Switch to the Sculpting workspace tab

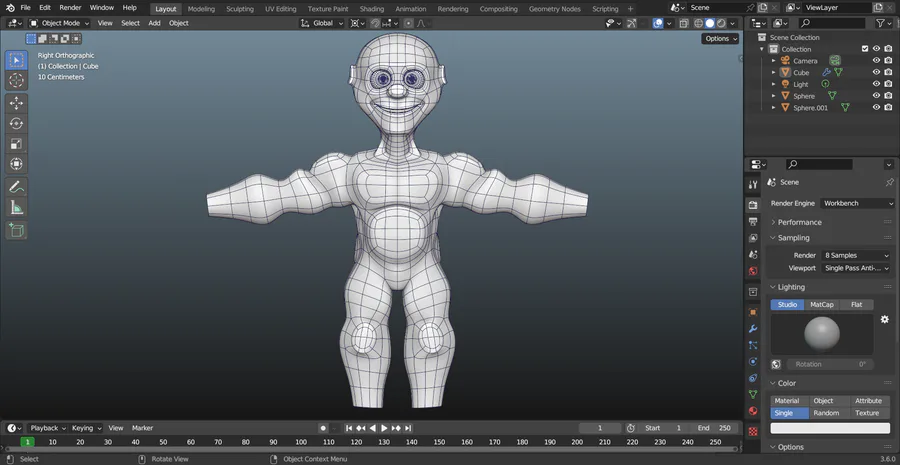tap(240, 8)
